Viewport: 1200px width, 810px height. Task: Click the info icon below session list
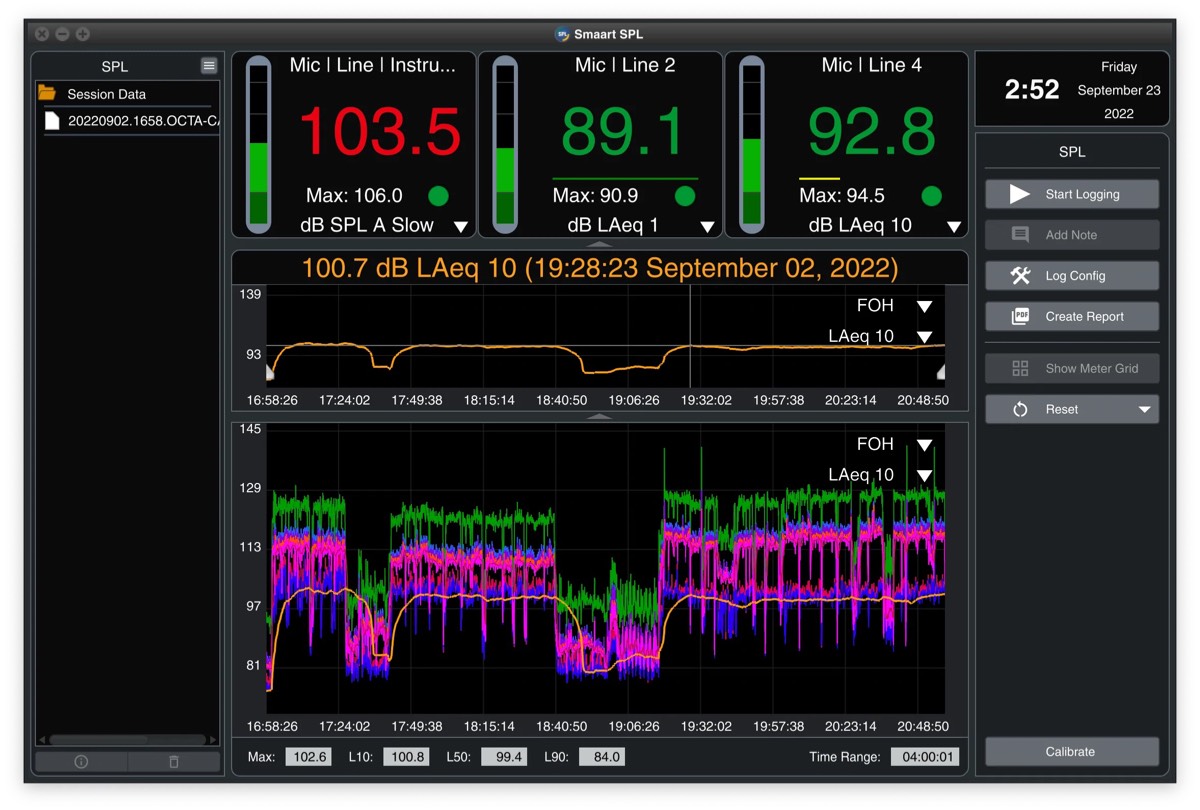(x=81, y=762)
